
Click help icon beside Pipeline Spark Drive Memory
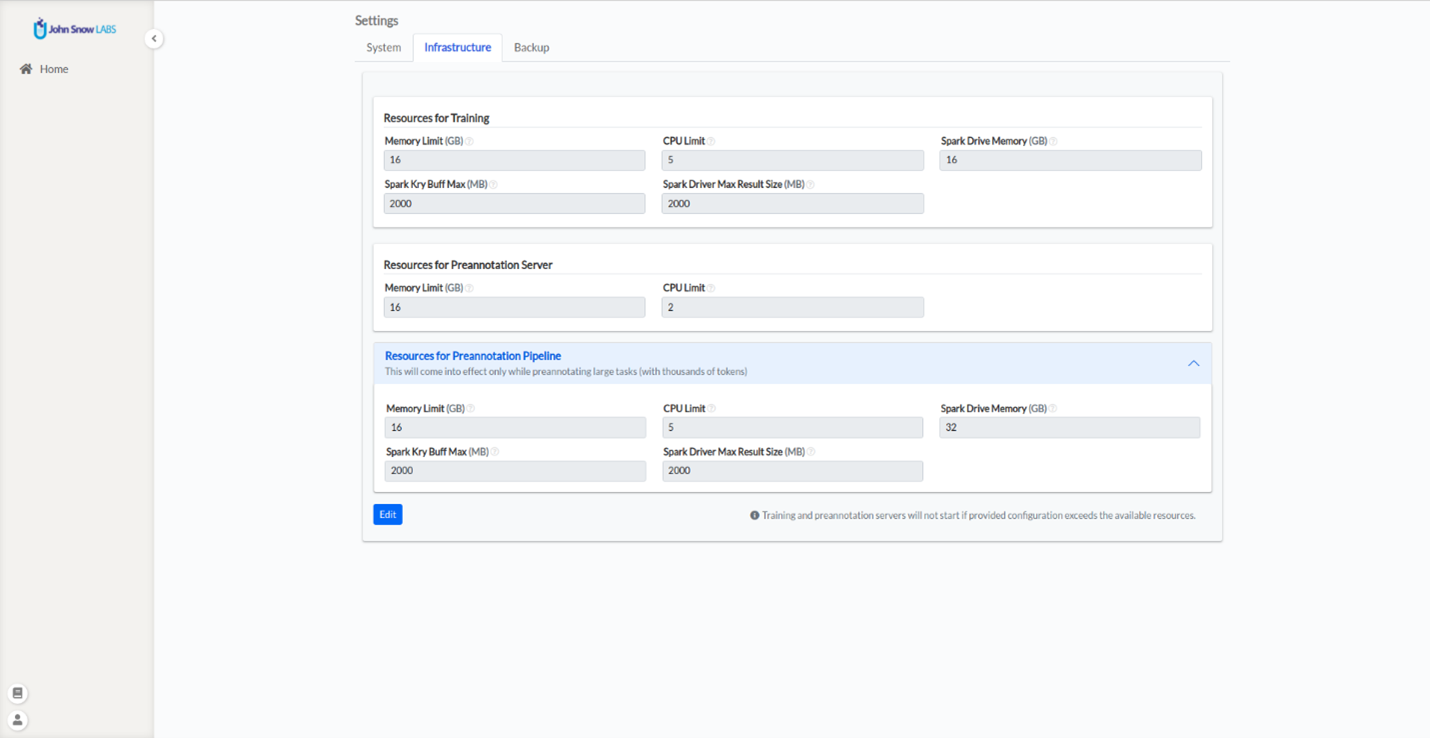pyautogui.click(x=1053, y=409)
